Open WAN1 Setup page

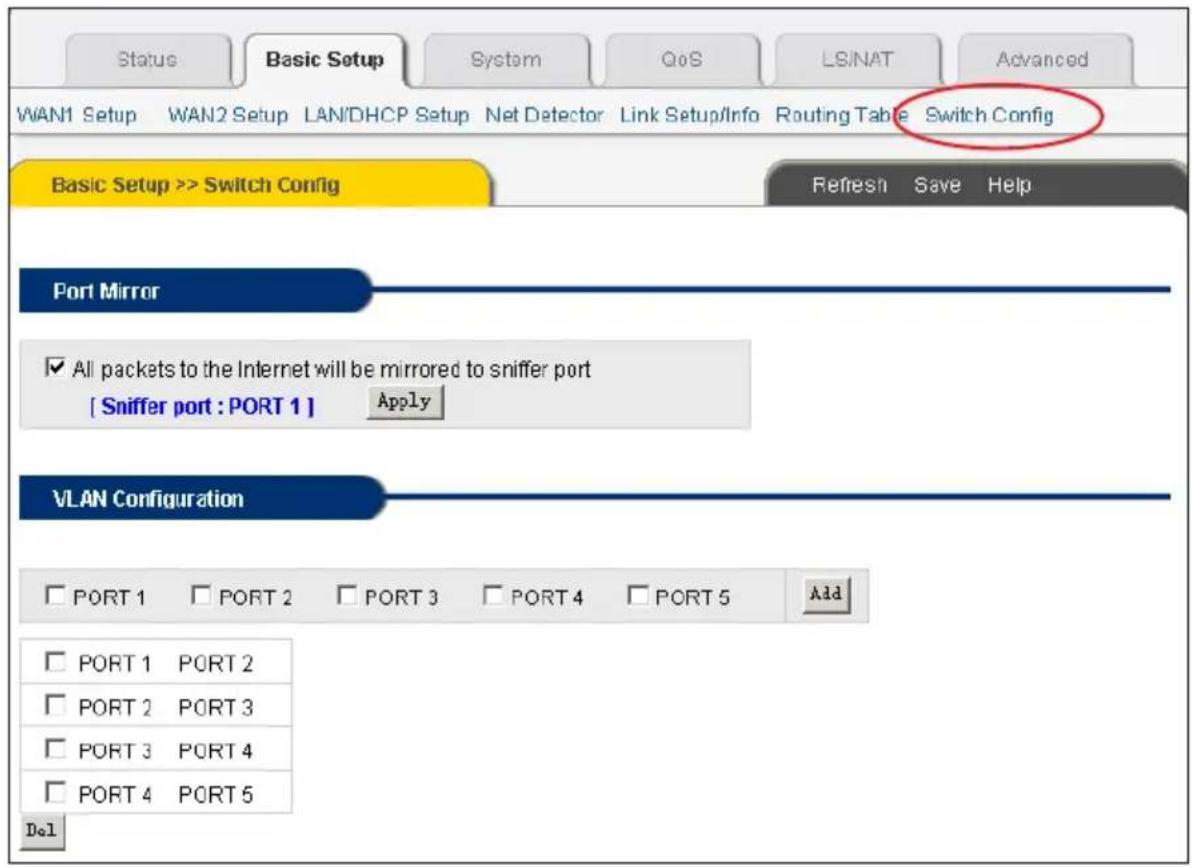click(x=77, y=116)
